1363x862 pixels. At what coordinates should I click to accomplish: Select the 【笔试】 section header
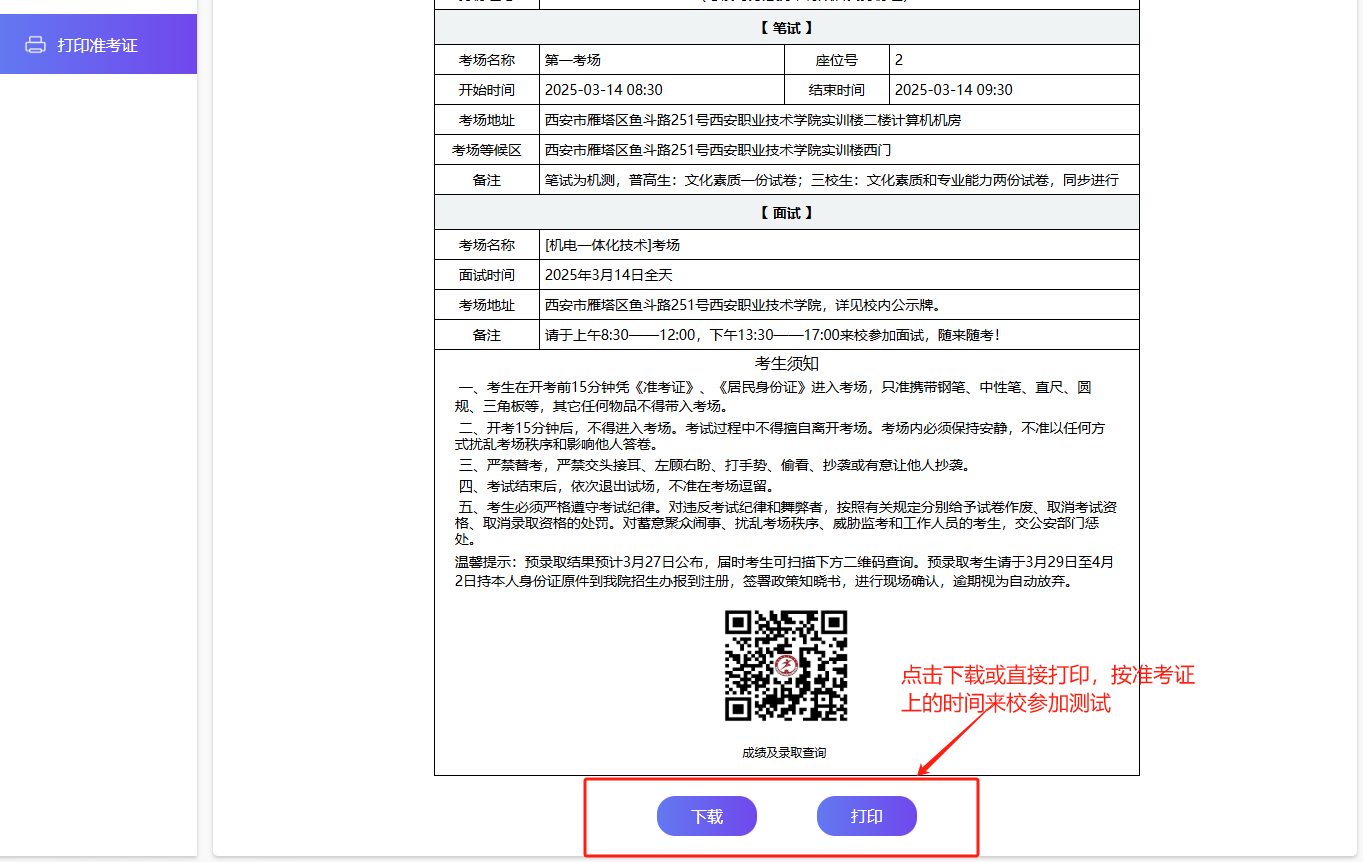point(786,28)
